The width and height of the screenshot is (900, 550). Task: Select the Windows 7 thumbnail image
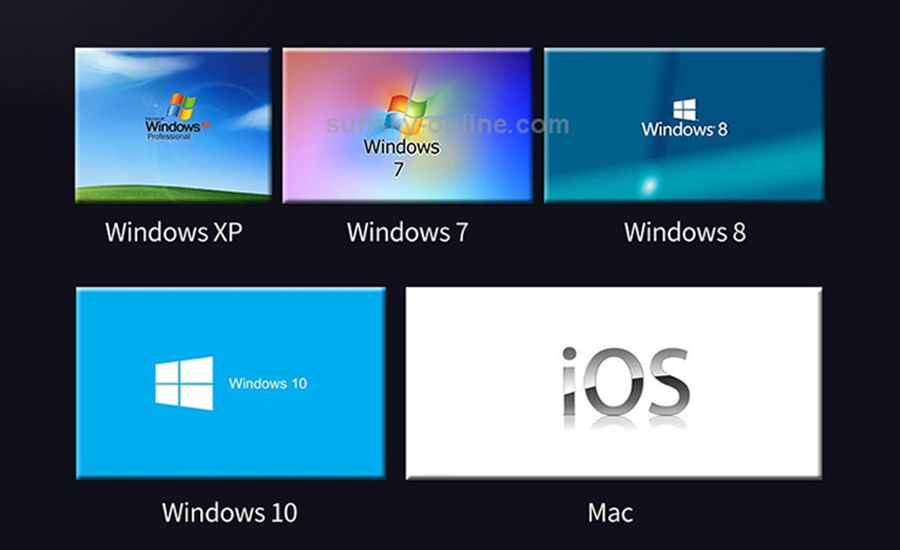click(x=408, y=125)
